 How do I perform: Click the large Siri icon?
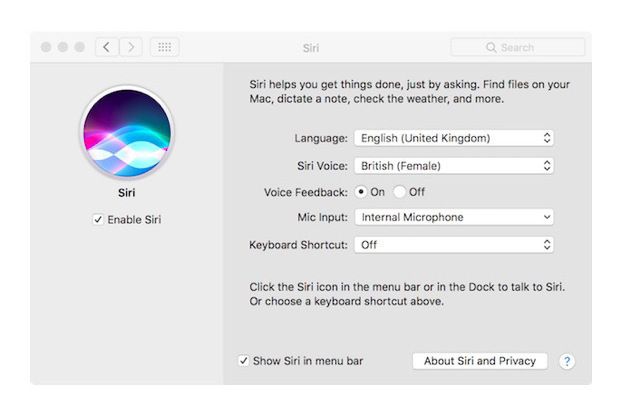point(126,130)
